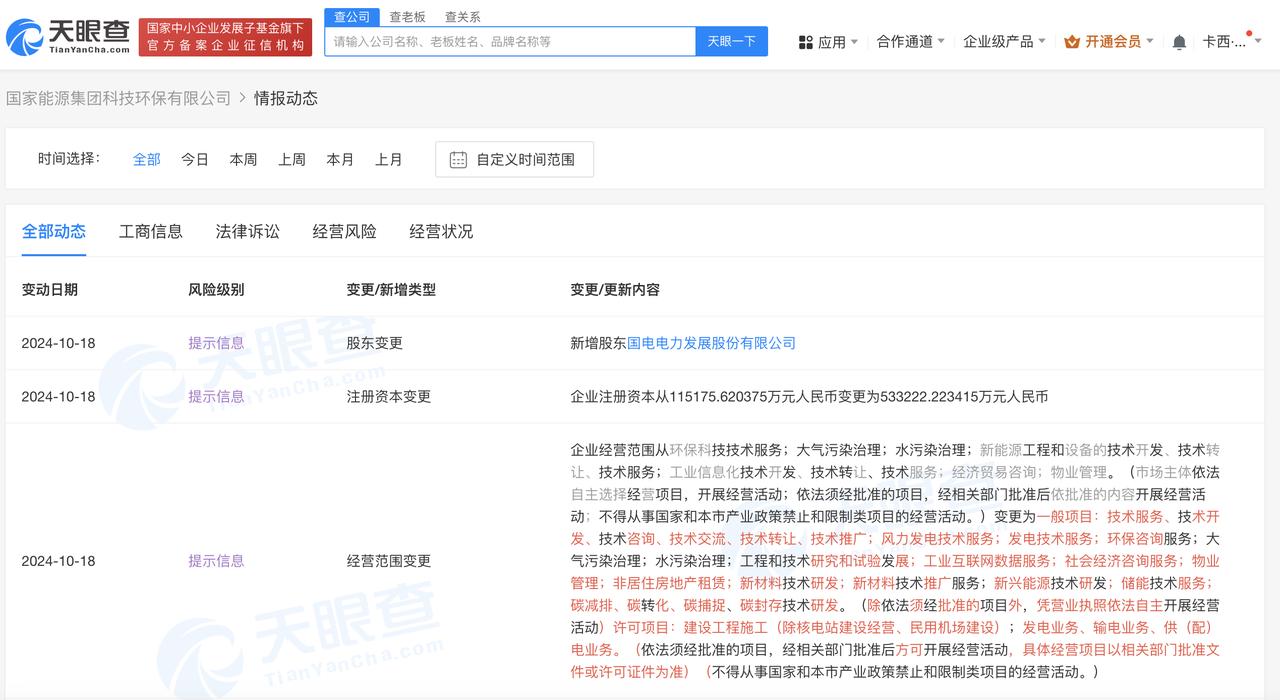This screenshot has height=700, width=1280.
Task: Open 国家能源集团科技环保有限公司 breadcrumb link
Action: coord(119,98)
